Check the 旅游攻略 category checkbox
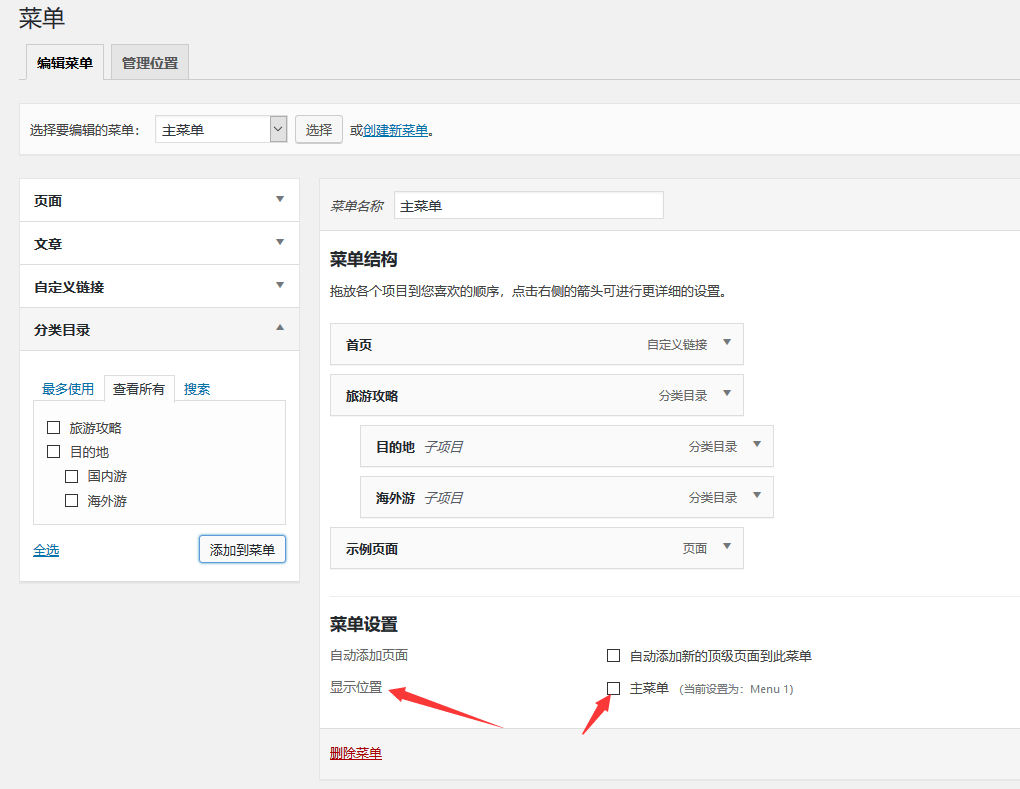The image size is (1020, 789). [x=54, y=428]
